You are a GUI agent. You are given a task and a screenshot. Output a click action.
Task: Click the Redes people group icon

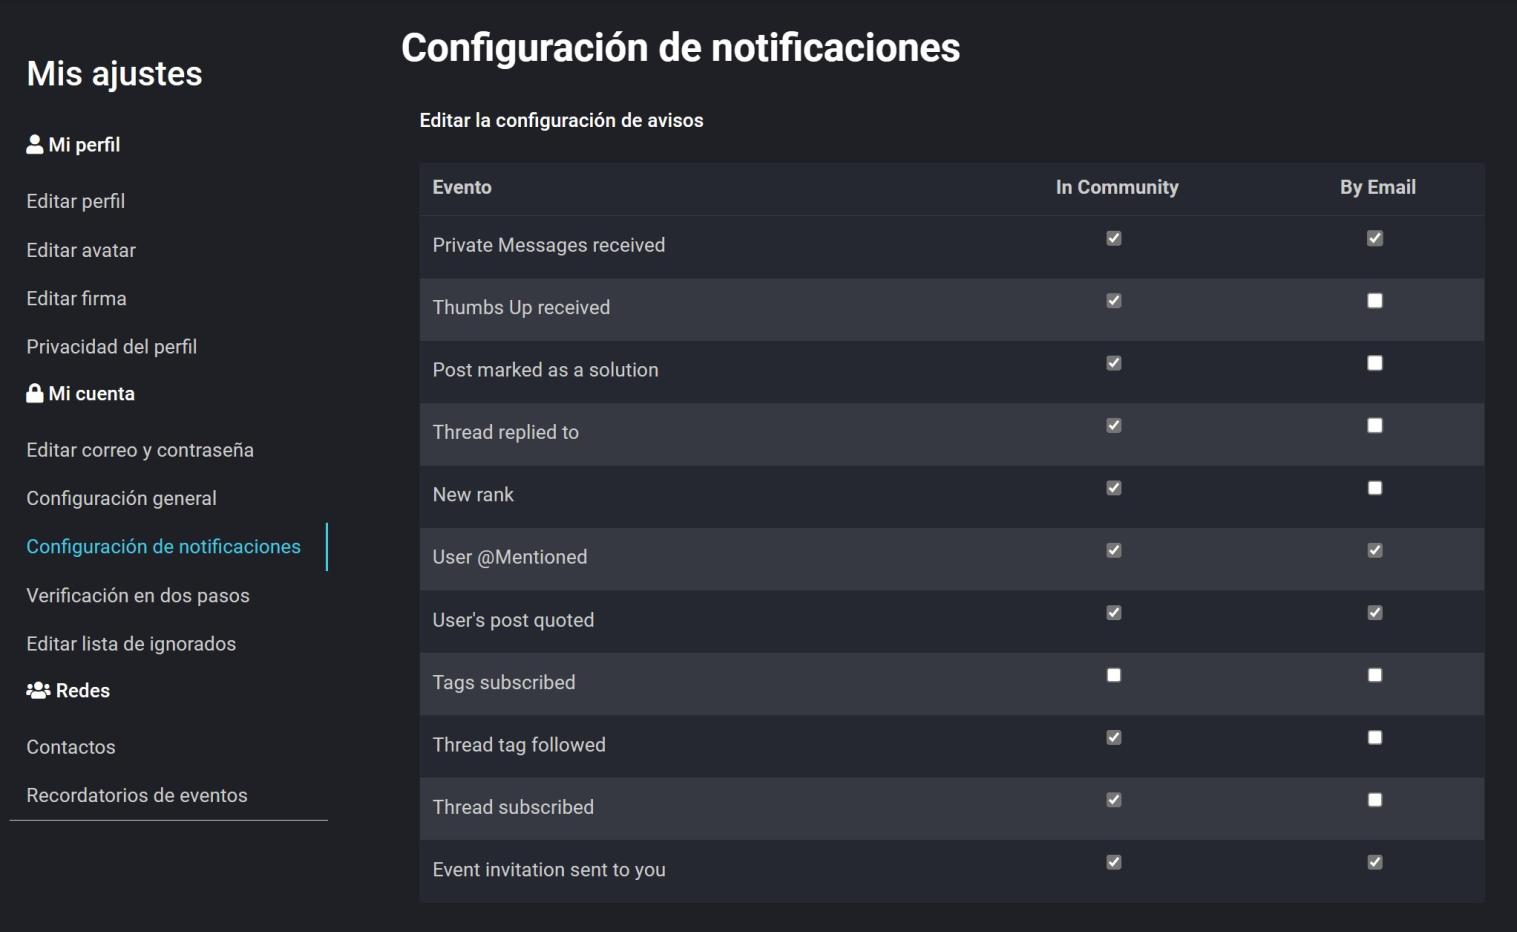pos(38,690)
